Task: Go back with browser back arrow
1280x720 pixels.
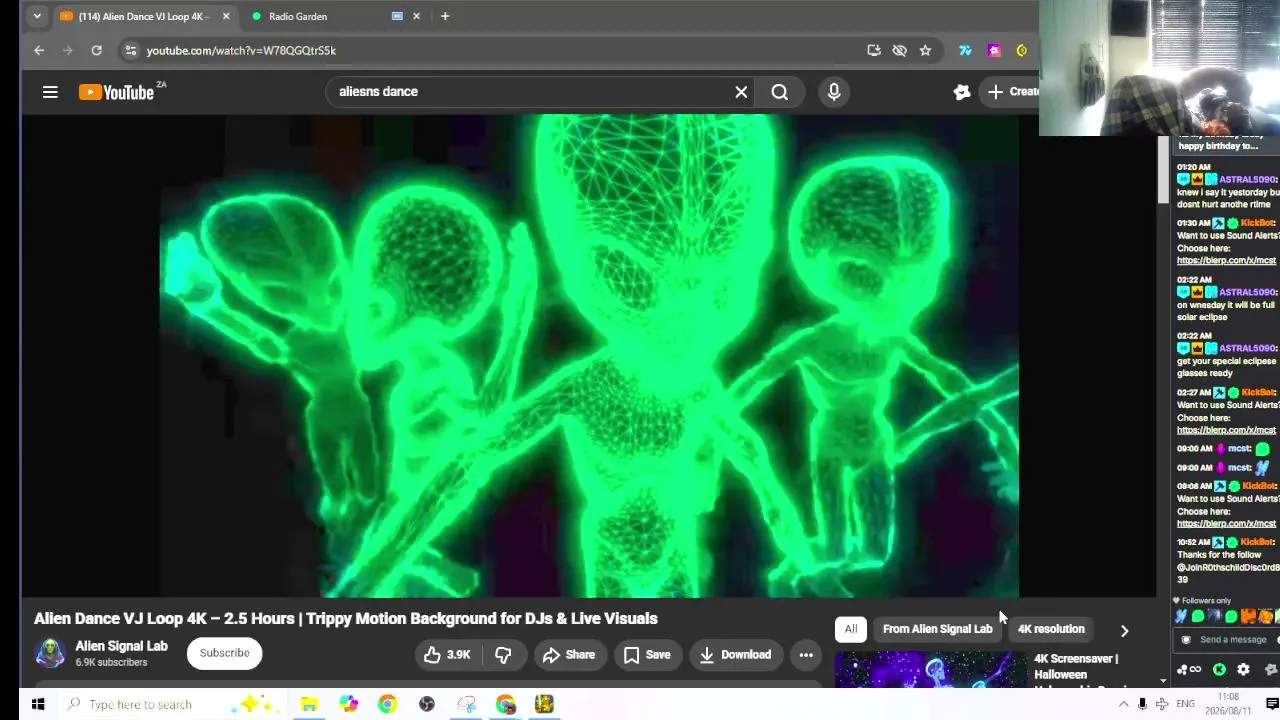Action: tap(39, 50)
